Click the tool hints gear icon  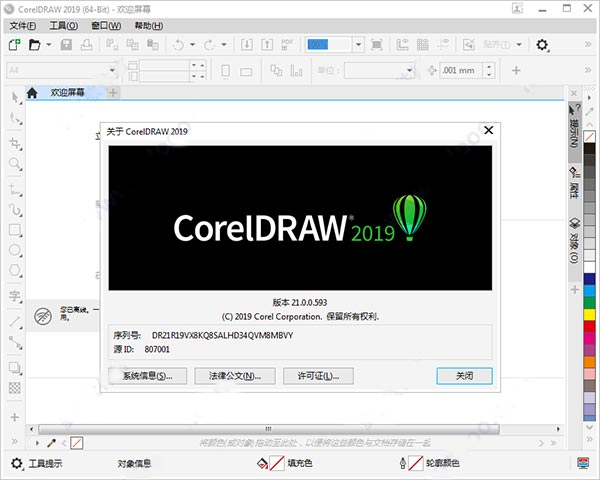click(16, 463)
